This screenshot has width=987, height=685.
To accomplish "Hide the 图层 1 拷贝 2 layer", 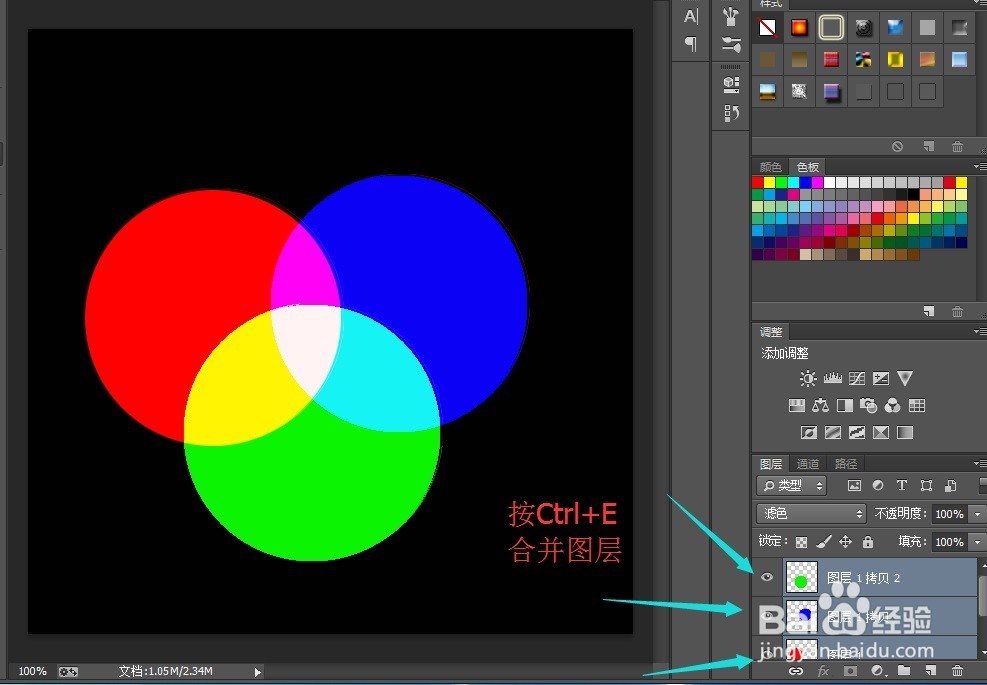I will tap(767, 577).
